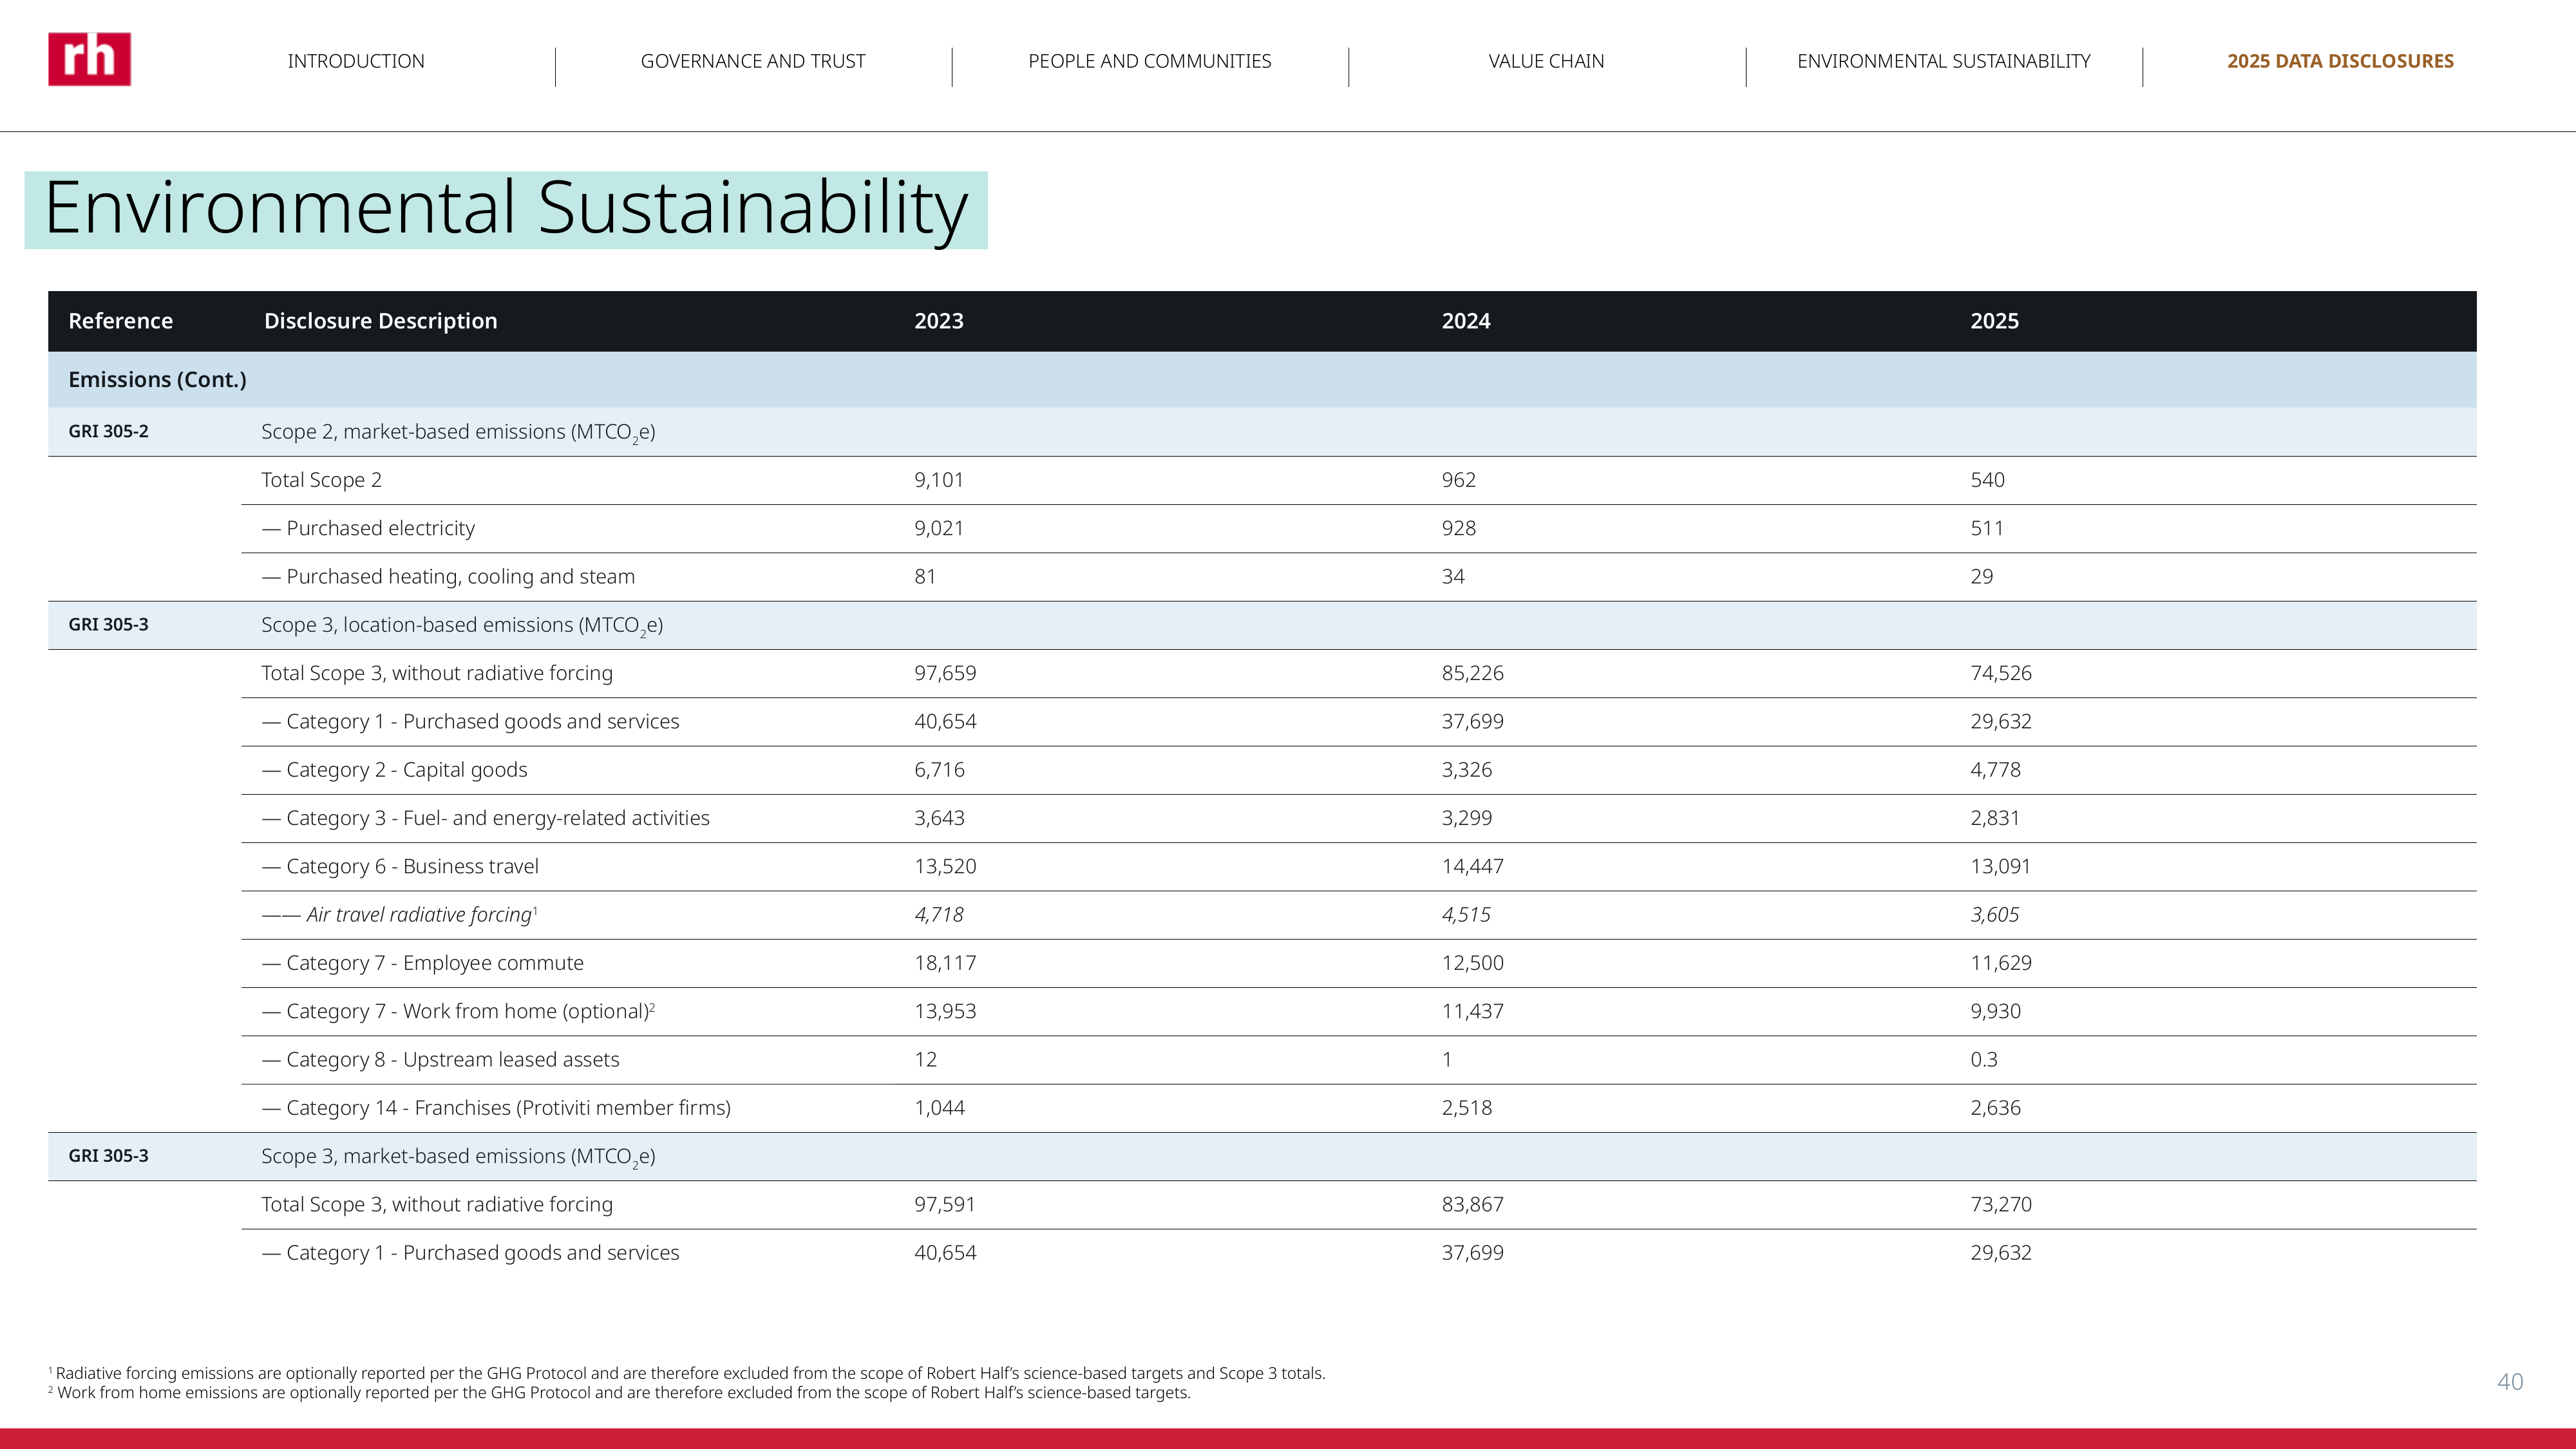Screen dimensions: 2576x1449
Task: Click Scope 2, market-based emissions heading
Action: pyautogui.click(x=458, y=432)
